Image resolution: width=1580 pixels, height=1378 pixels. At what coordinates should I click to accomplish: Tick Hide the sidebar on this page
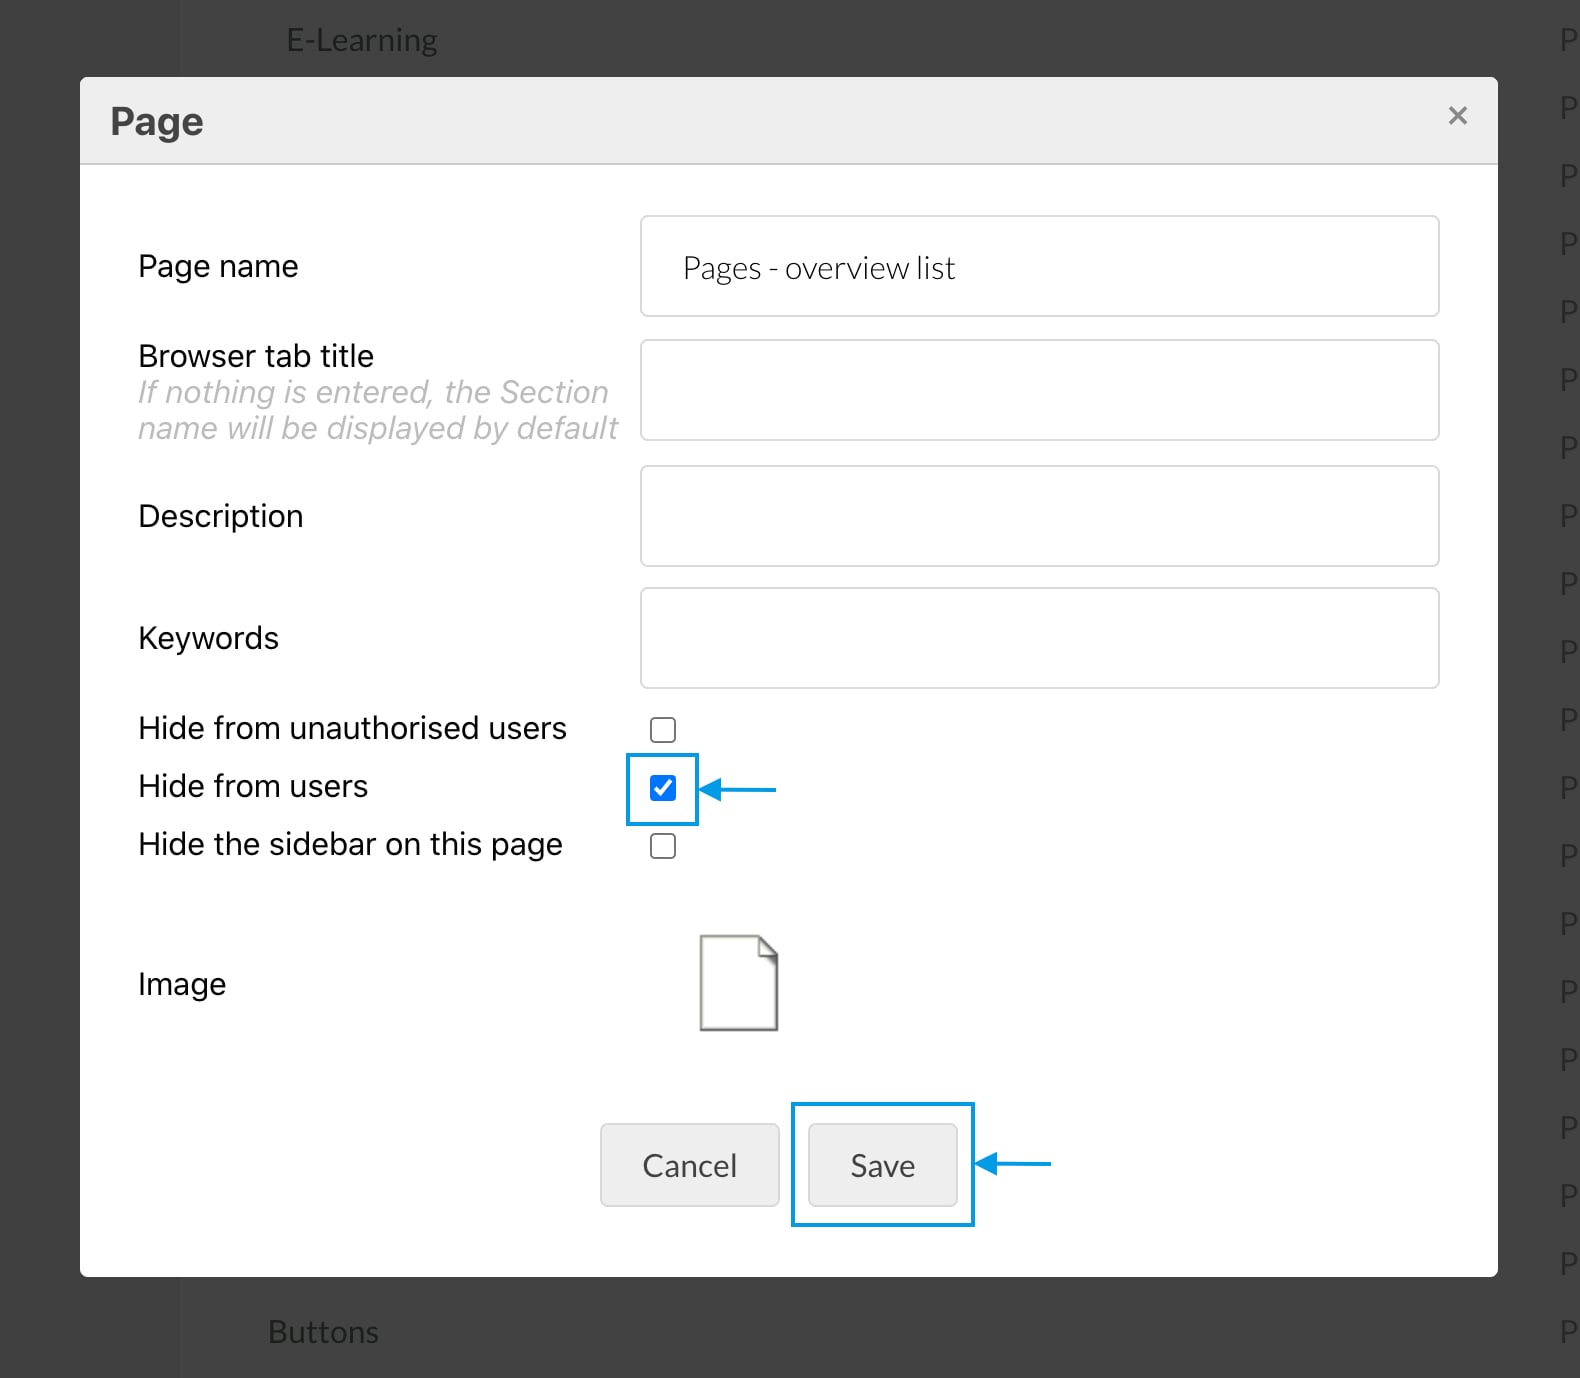point(663,846)
